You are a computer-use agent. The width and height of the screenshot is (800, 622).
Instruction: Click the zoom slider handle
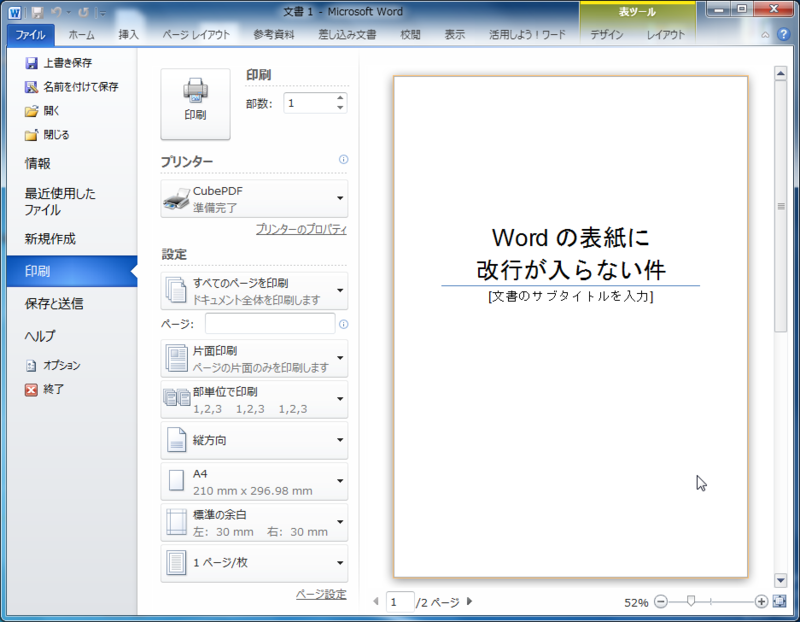pyautogui.click(x=690, y=602)
